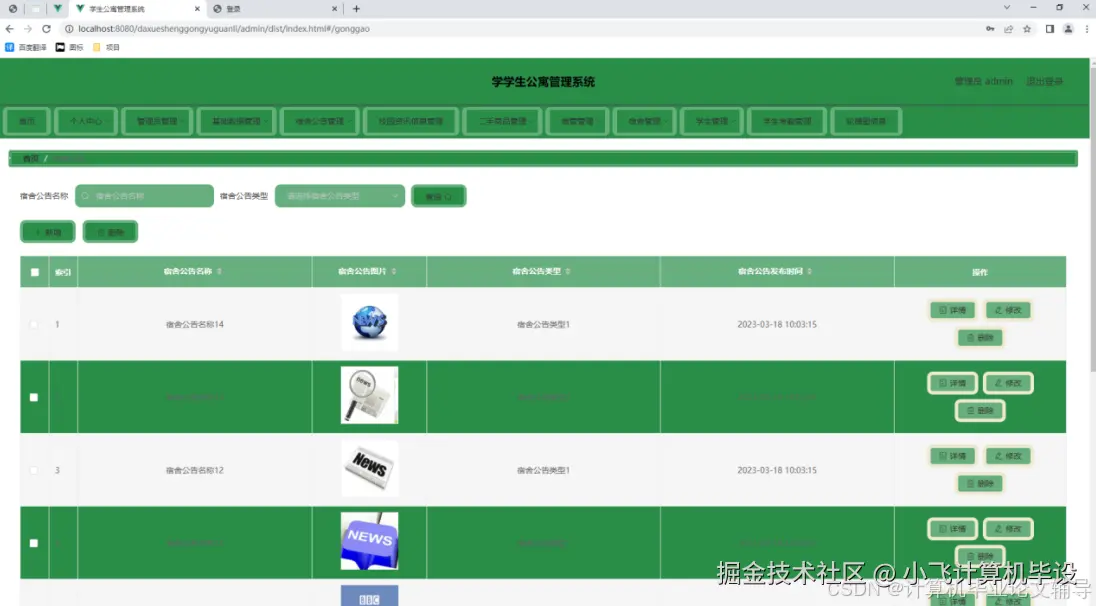Open 详情 for 宿舍公告名称12
The image size is (1096, 606).
952,456
